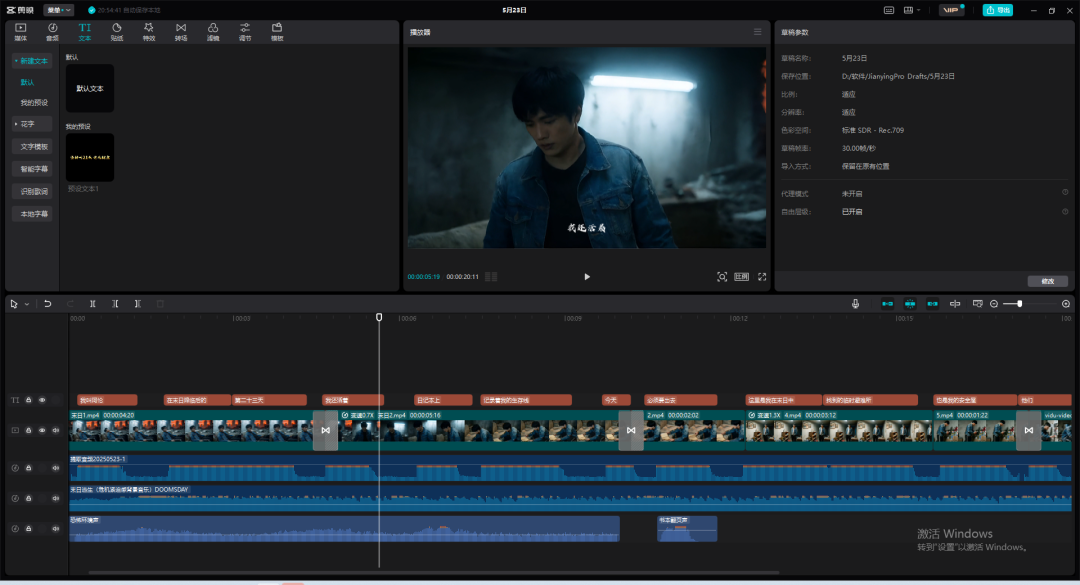Screen dimensions: 1080x585
Task: Select the 今天 text clip
Action: coord(616,400)
